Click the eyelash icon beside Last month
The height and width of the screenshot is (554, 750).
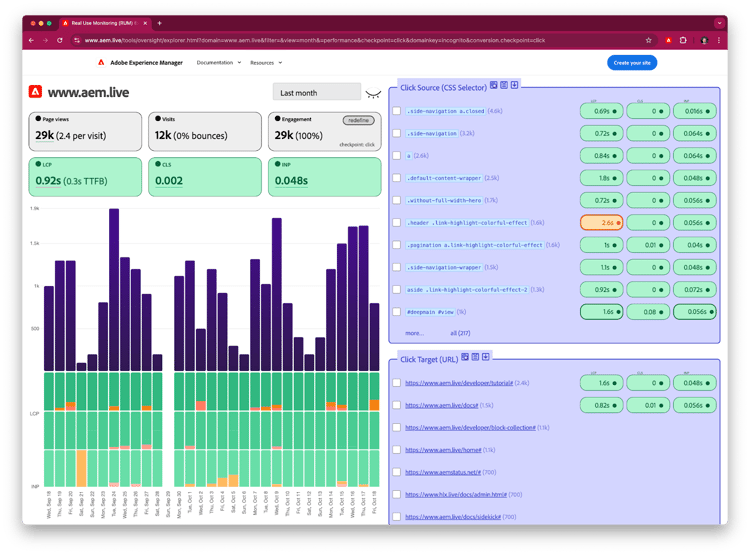click(x=373, y=93)
